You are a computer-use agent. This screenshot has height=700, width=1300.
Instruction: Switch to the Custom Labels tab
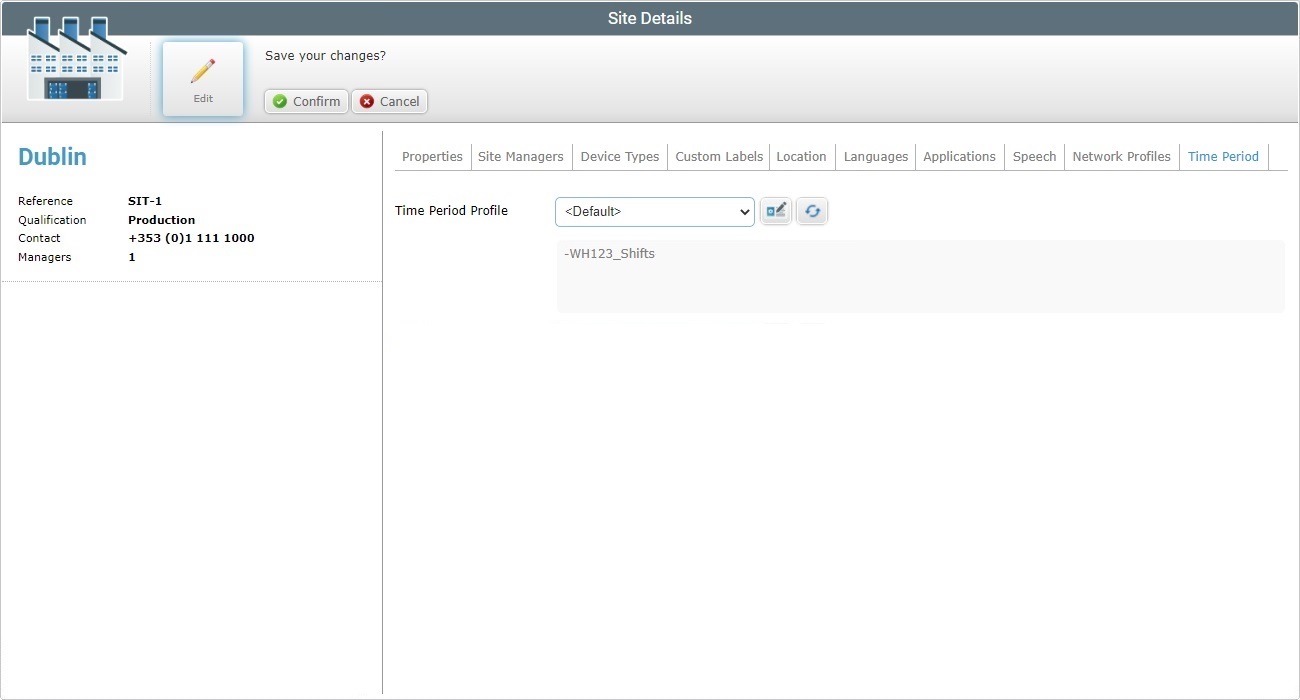click(x=718, y=156)
